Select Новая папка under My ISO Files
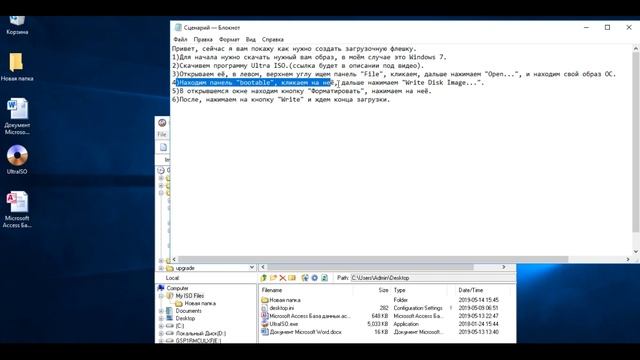 point(200,304)
